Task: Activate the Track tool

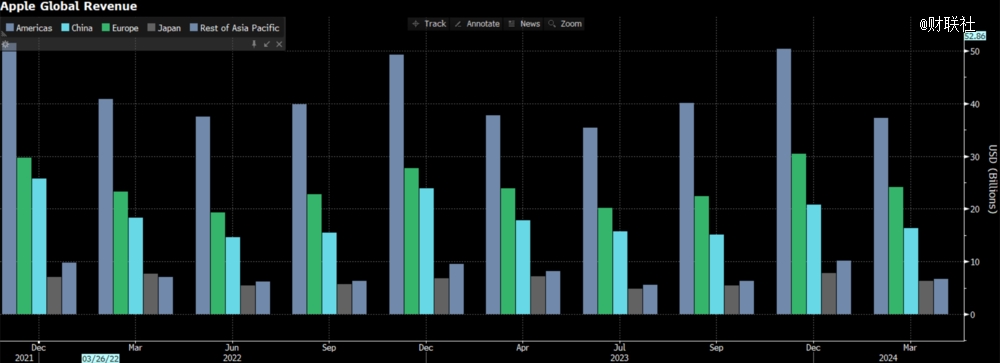Action: pos(429,24)
